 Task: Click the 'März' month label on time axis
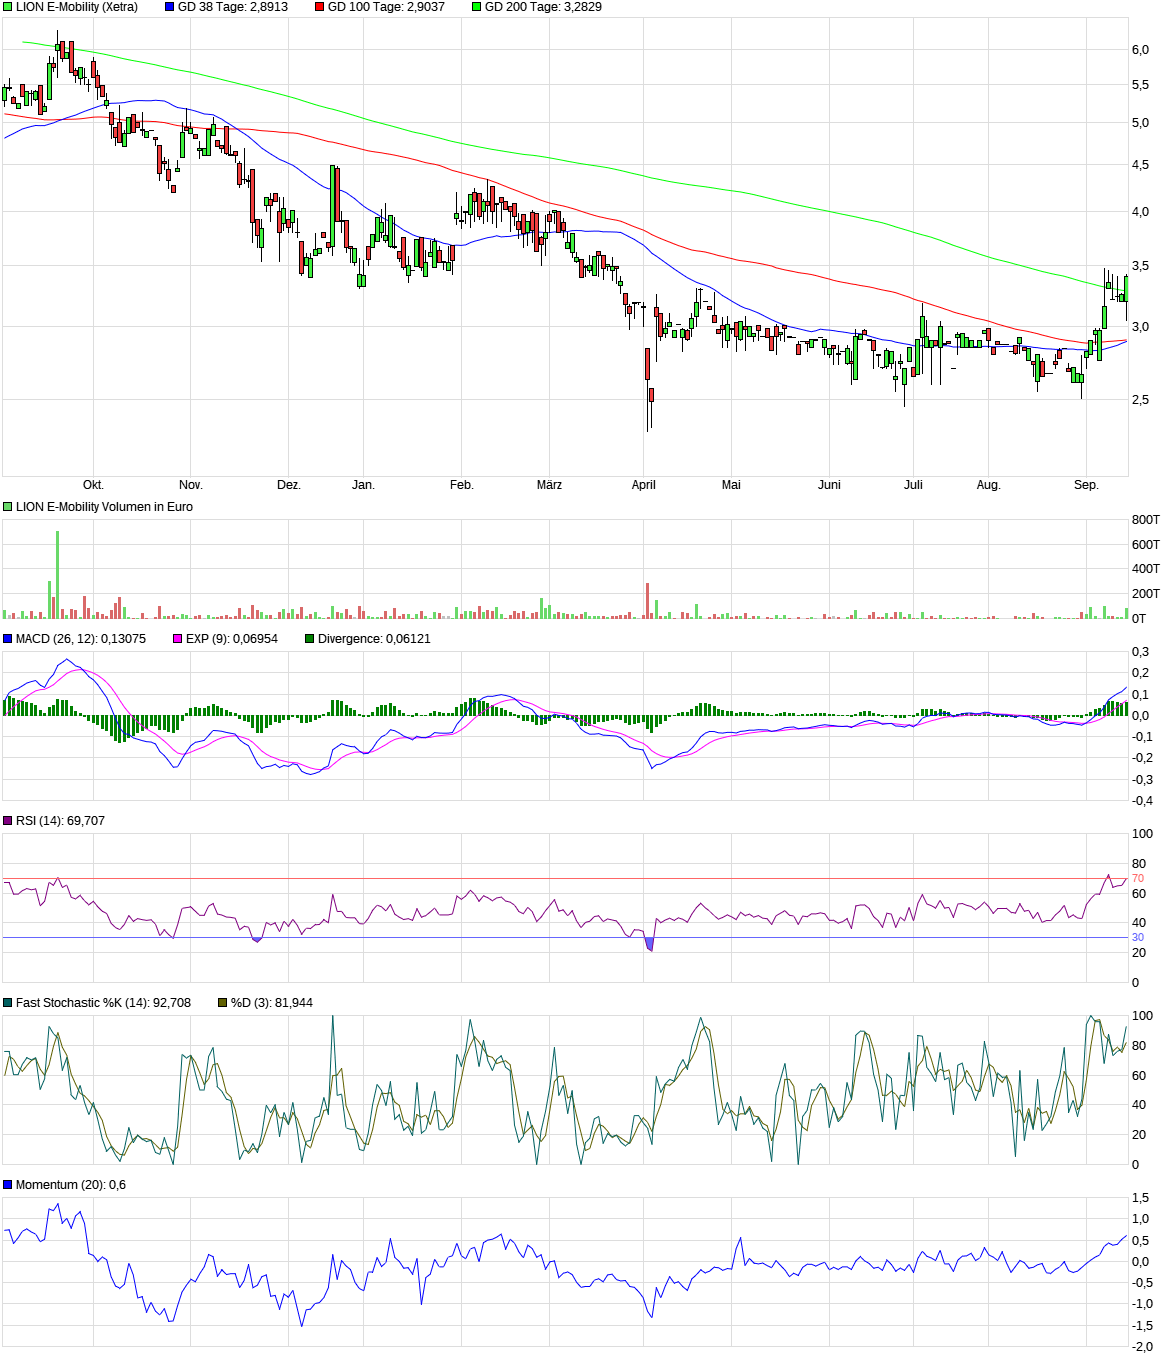[x=550, y=485]
